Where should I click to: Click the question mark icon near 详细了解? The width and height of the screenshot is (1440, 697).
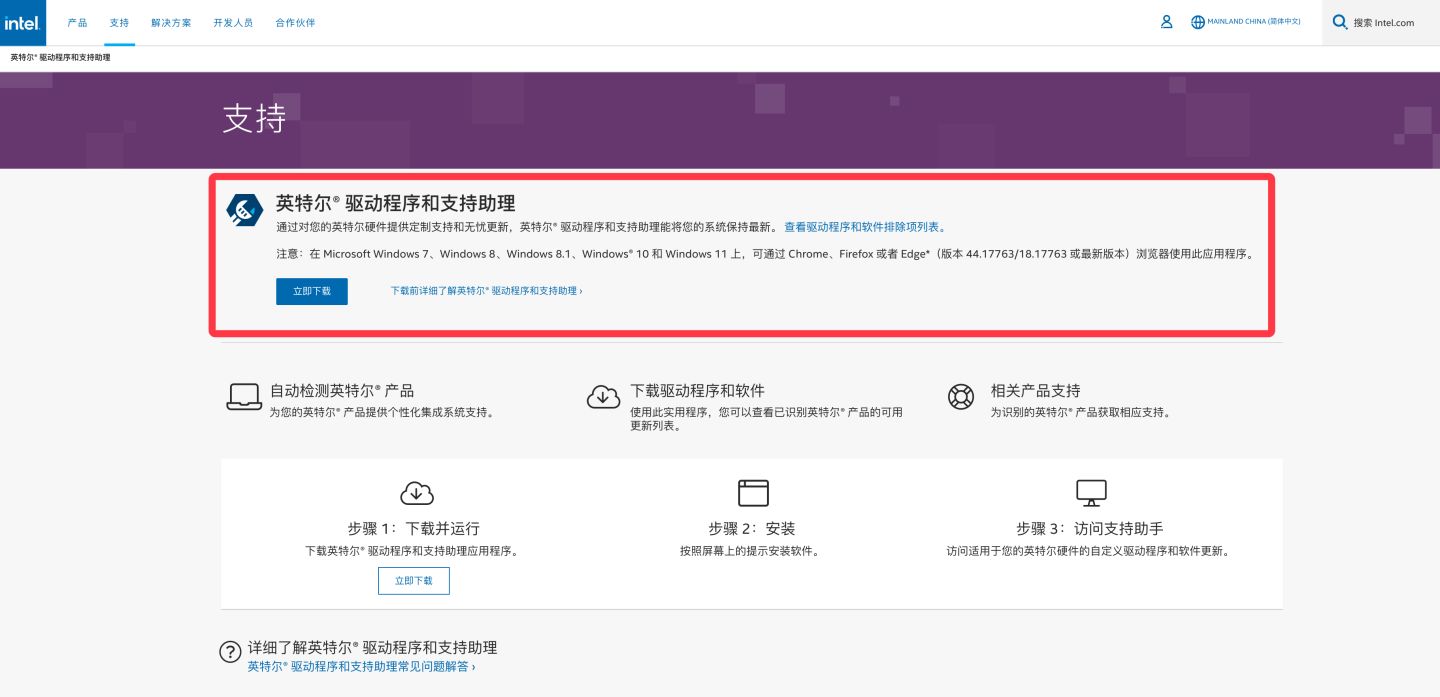[x=230, y=651]
